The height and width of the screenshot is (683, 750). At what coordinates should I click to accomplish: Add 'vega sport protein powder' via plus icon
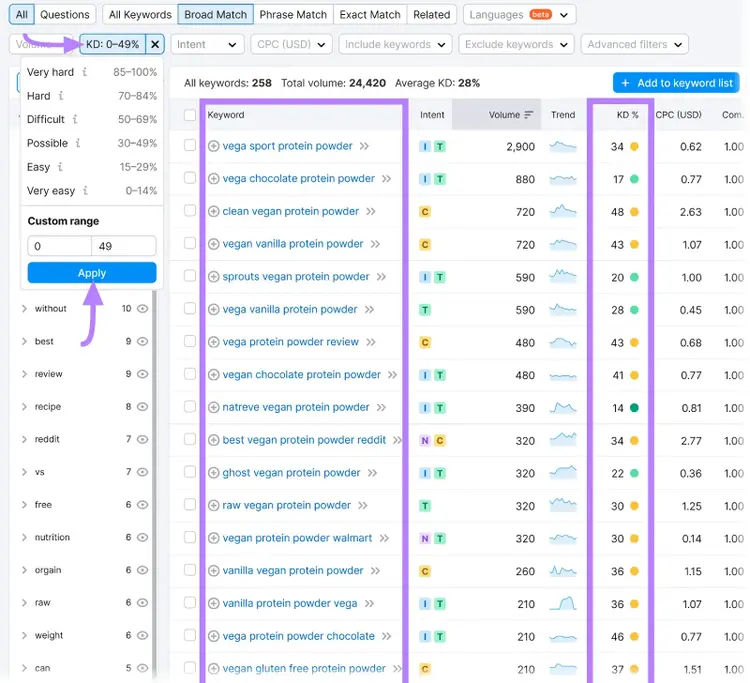[214, 146]
